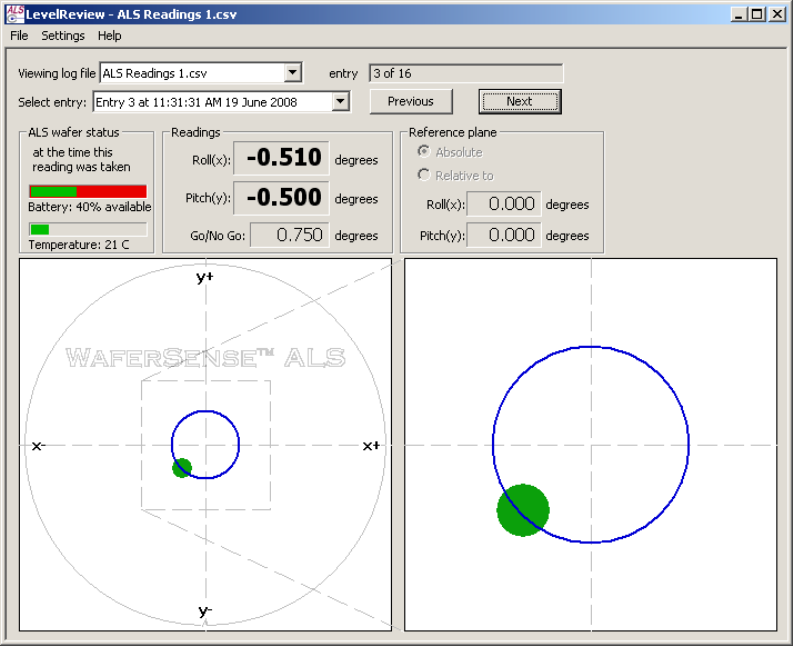The image size is (793, 646).
Task: Click the battery level progress bar
Action: coord(88,191)
